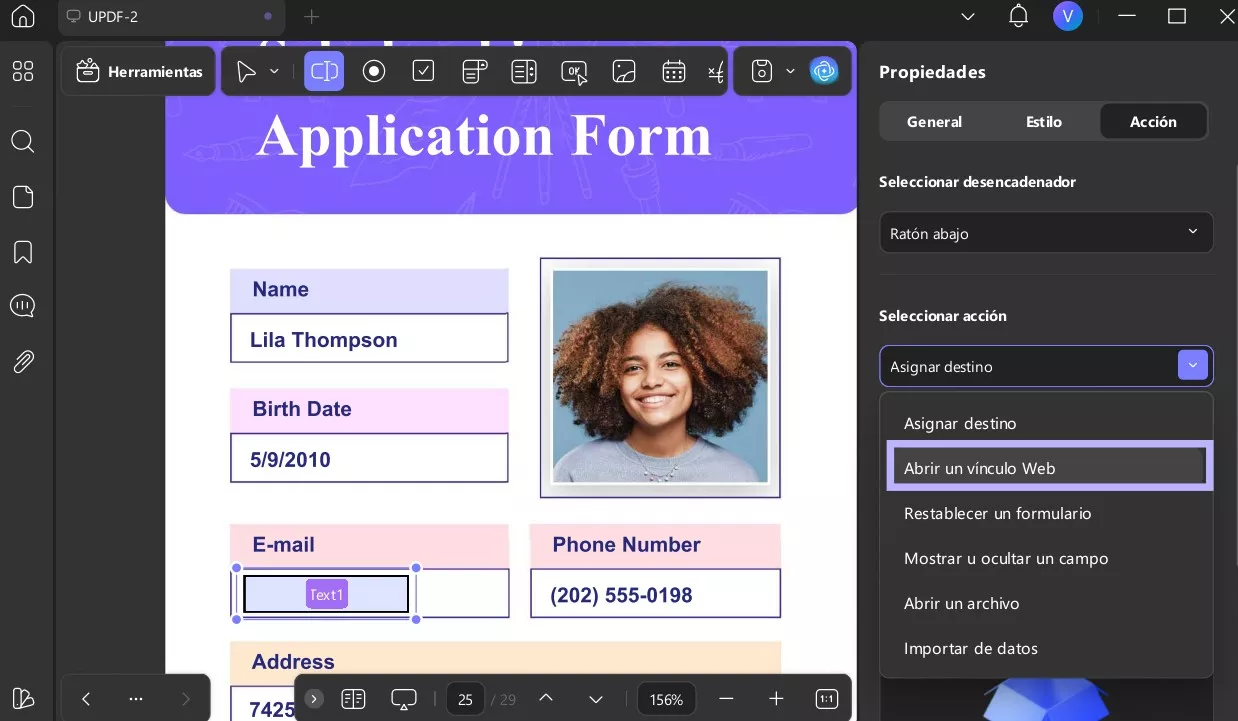Select the checkbox form field tool

[423, 71]
